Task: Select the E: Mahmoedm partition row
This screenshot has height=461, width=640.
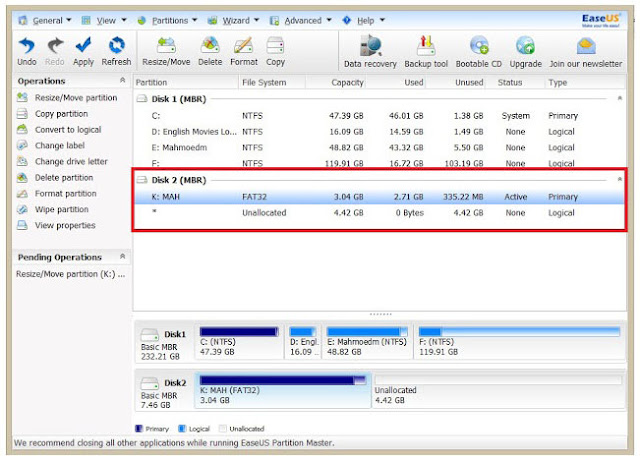Action: pyautogui.click(x=380, y=148)
